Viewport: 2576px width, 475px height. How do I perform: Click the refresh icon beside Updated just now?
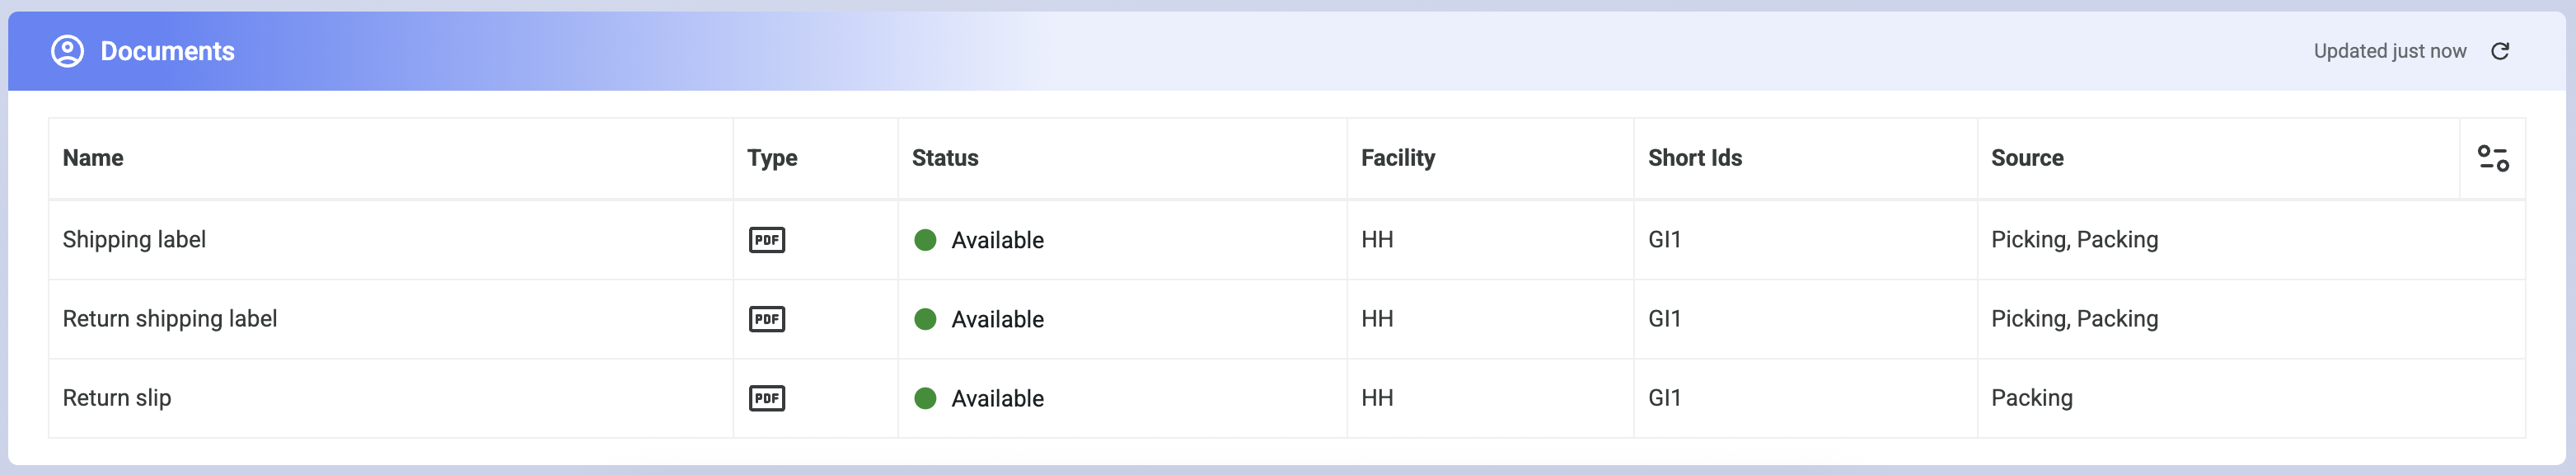click(2499, 51)
